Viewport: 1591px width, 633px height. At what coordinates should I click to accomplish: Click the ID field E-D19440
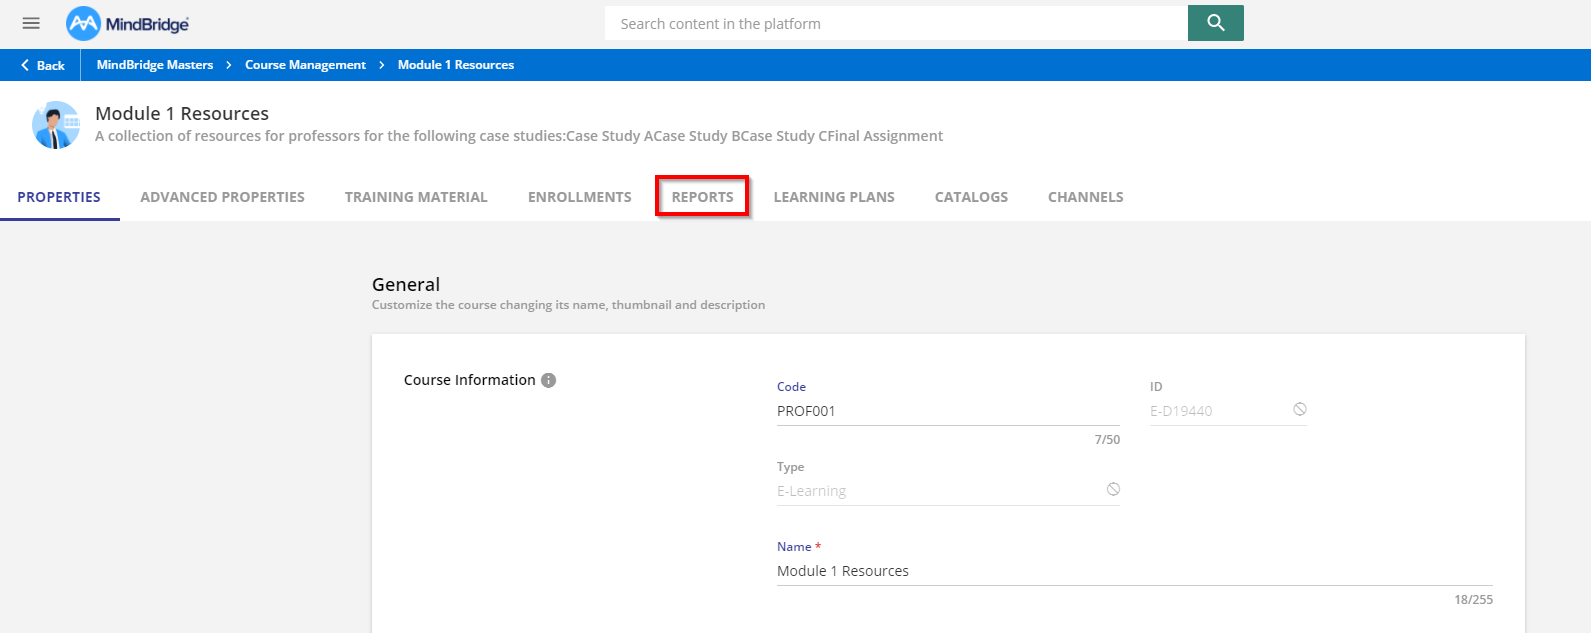tap(1228, 411)
